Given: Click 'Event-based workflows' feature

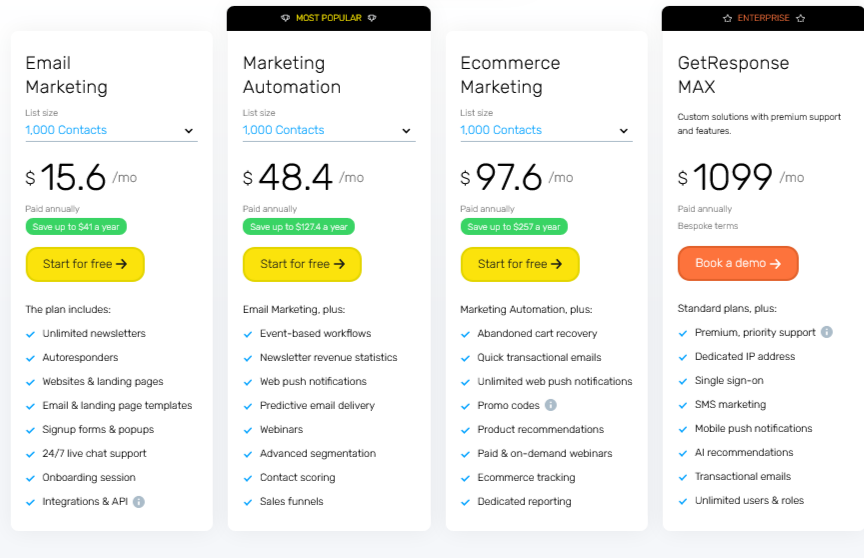Looking at the screenshot, I should click(x=316, y=334).
